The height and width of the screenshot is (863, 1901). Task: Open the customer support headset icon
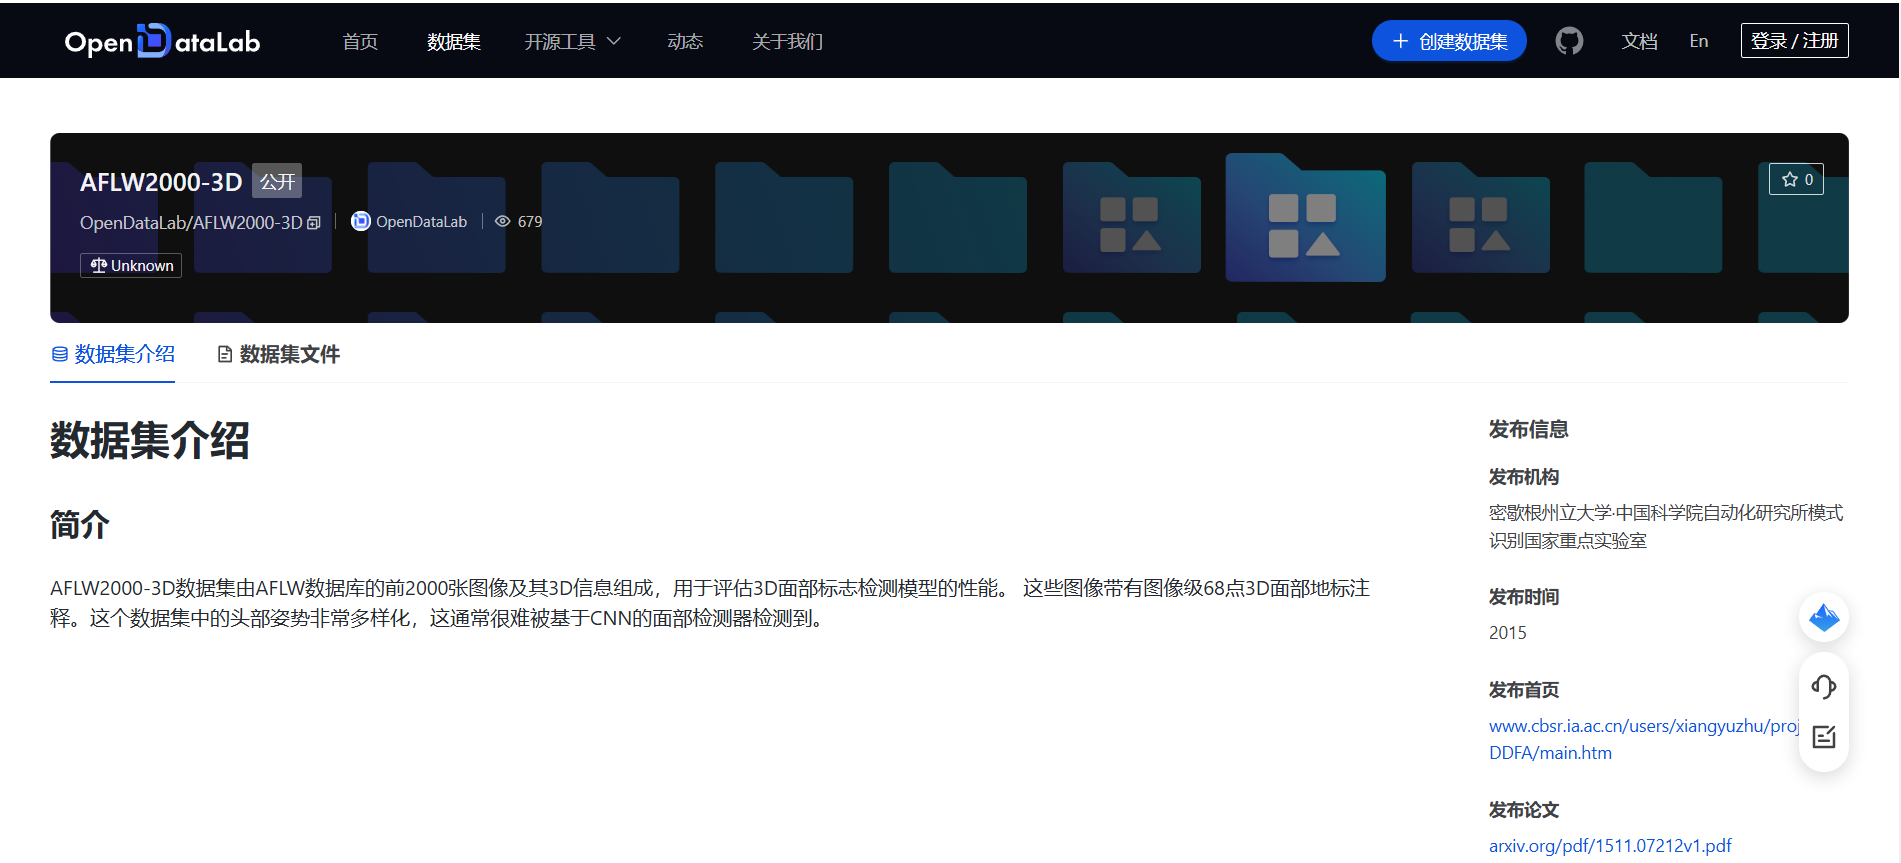[1824, 687]
